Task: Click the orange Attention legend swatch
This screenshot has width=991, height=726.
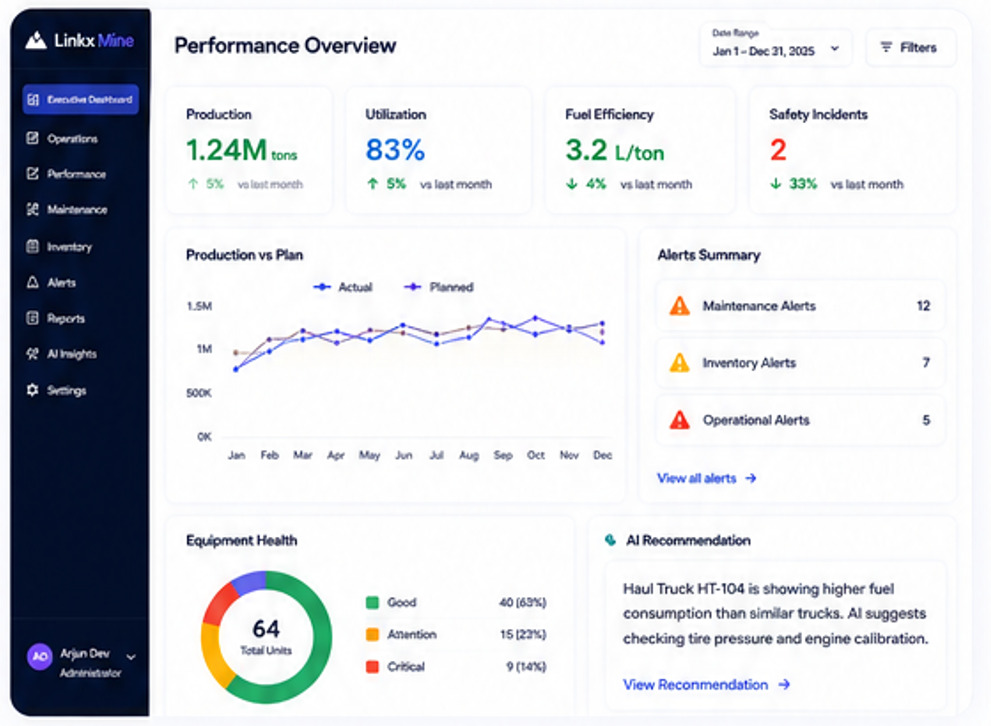Action: [x=372, y=634]
